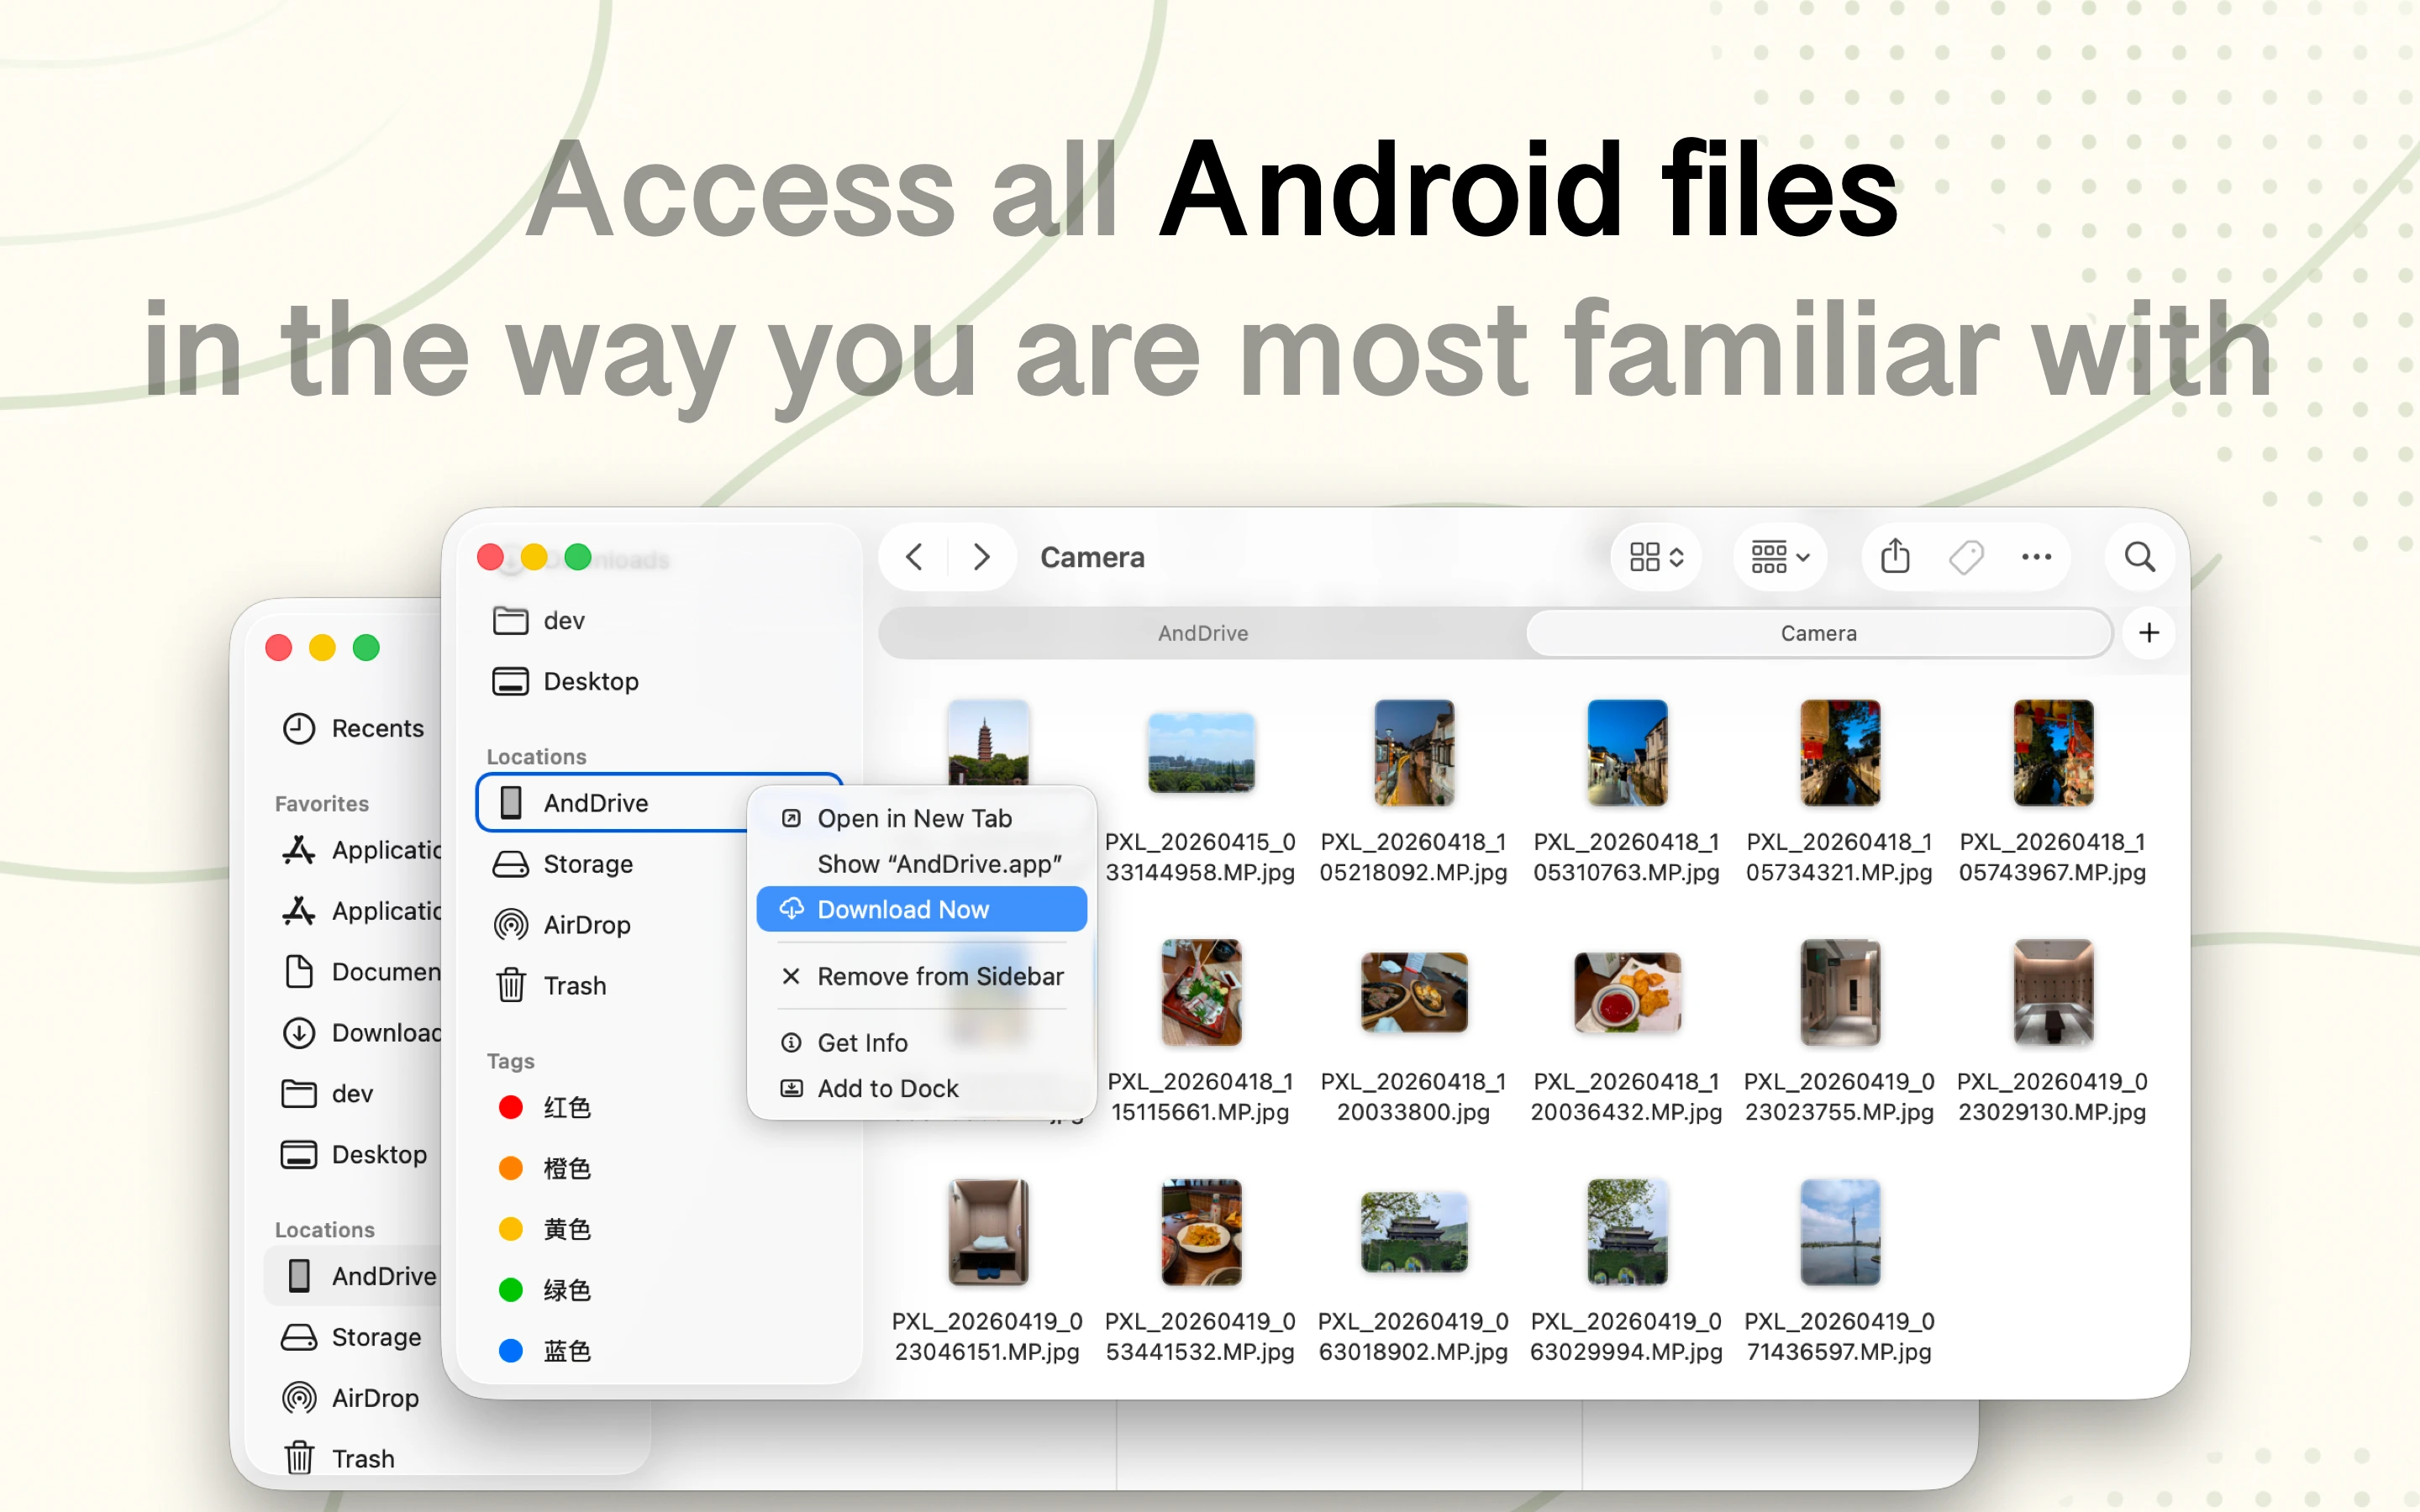The height and width of the screenshot is (1512, 2420).
Task: Select PXL_20260419_071436597.MP.jpg tower photo
Action: tap(1839, 1232)
